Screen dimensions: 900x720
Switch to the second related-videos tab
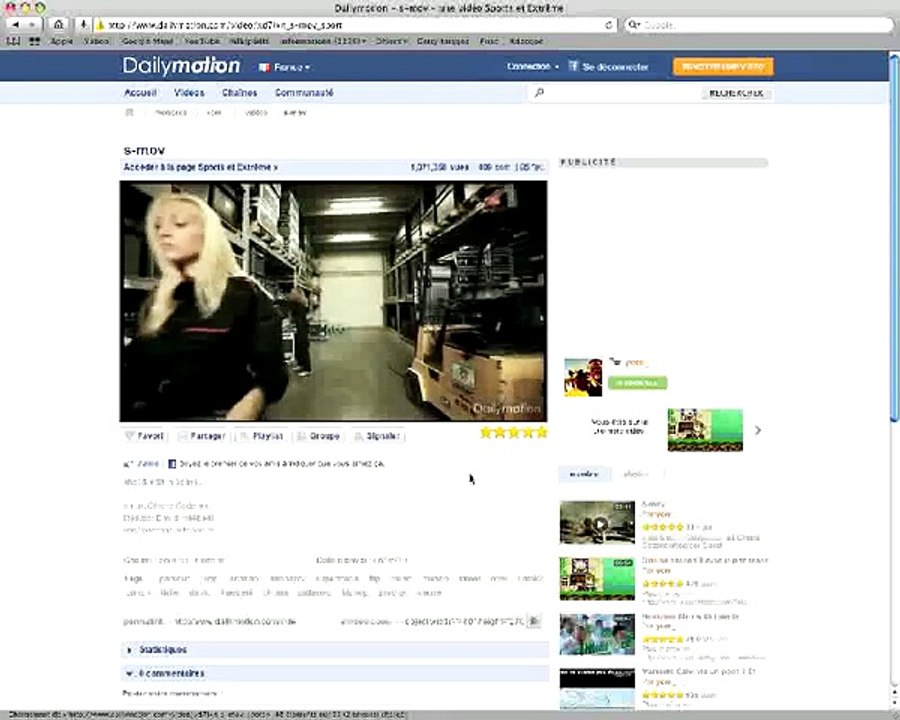(636, 474)
